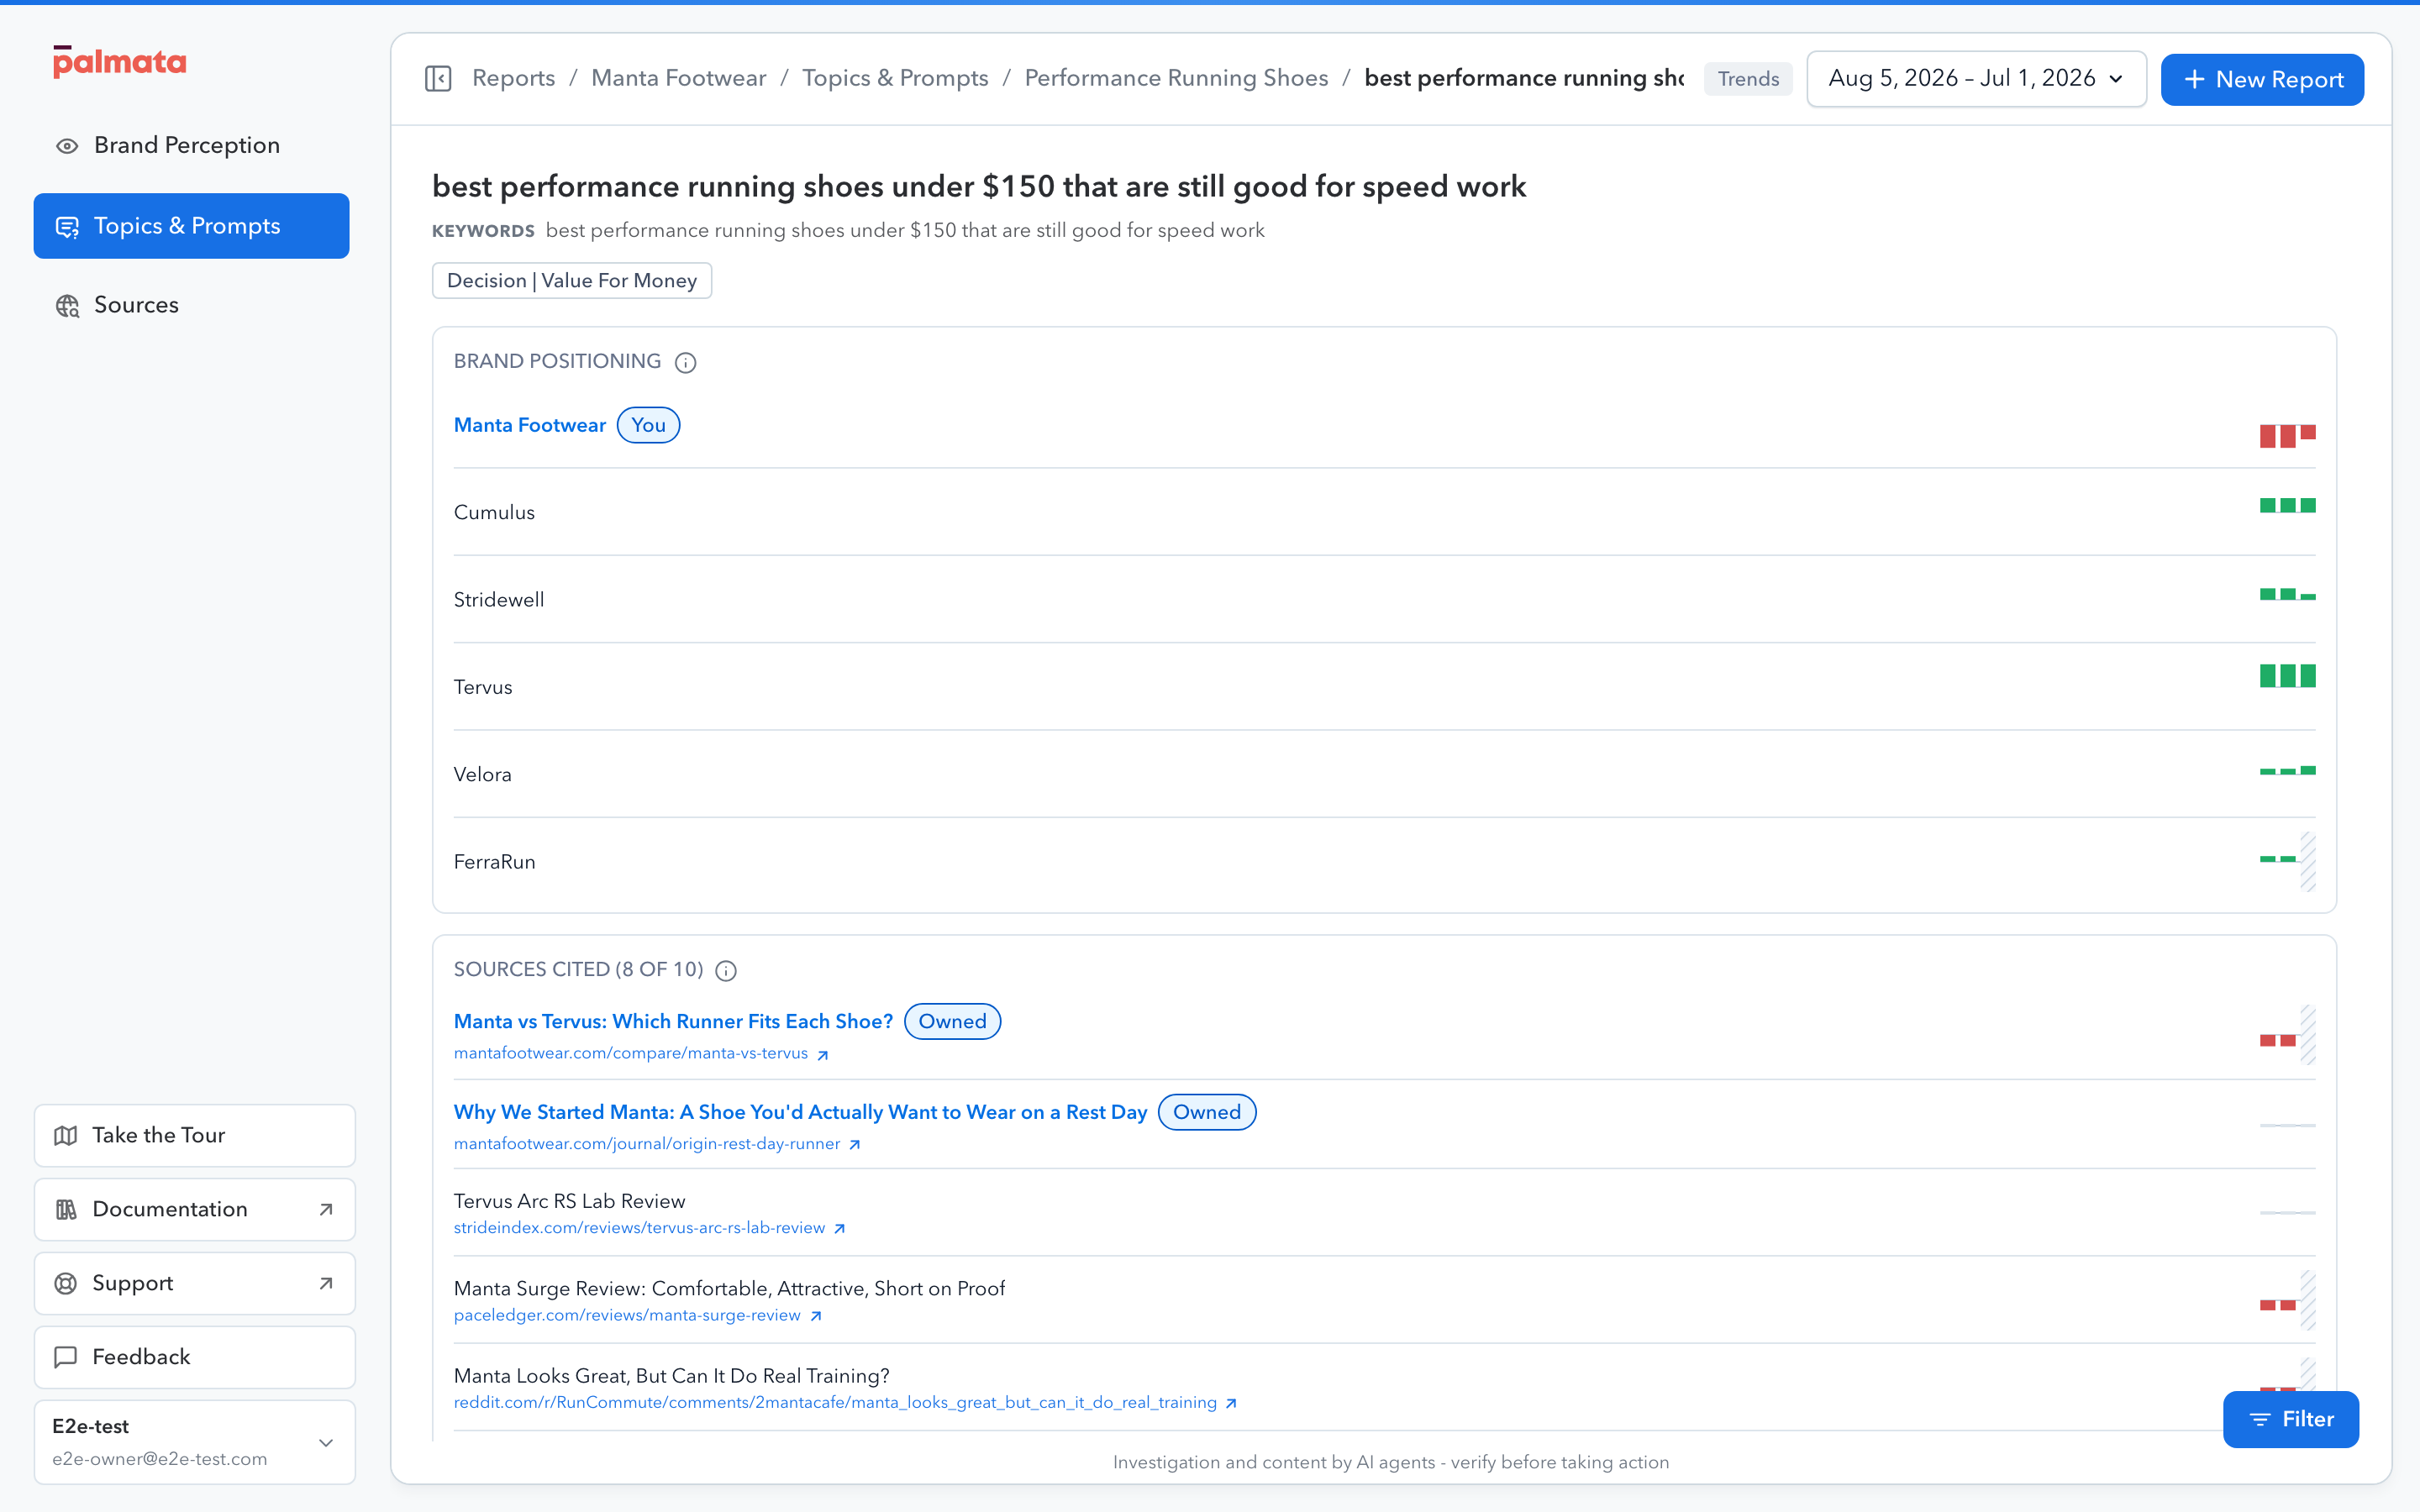This screenshot has width=2420, height=1512.
Task: Click Owned badge on Manta vs Tervus
Action: pyautogui.click(x=952, y=1021)
